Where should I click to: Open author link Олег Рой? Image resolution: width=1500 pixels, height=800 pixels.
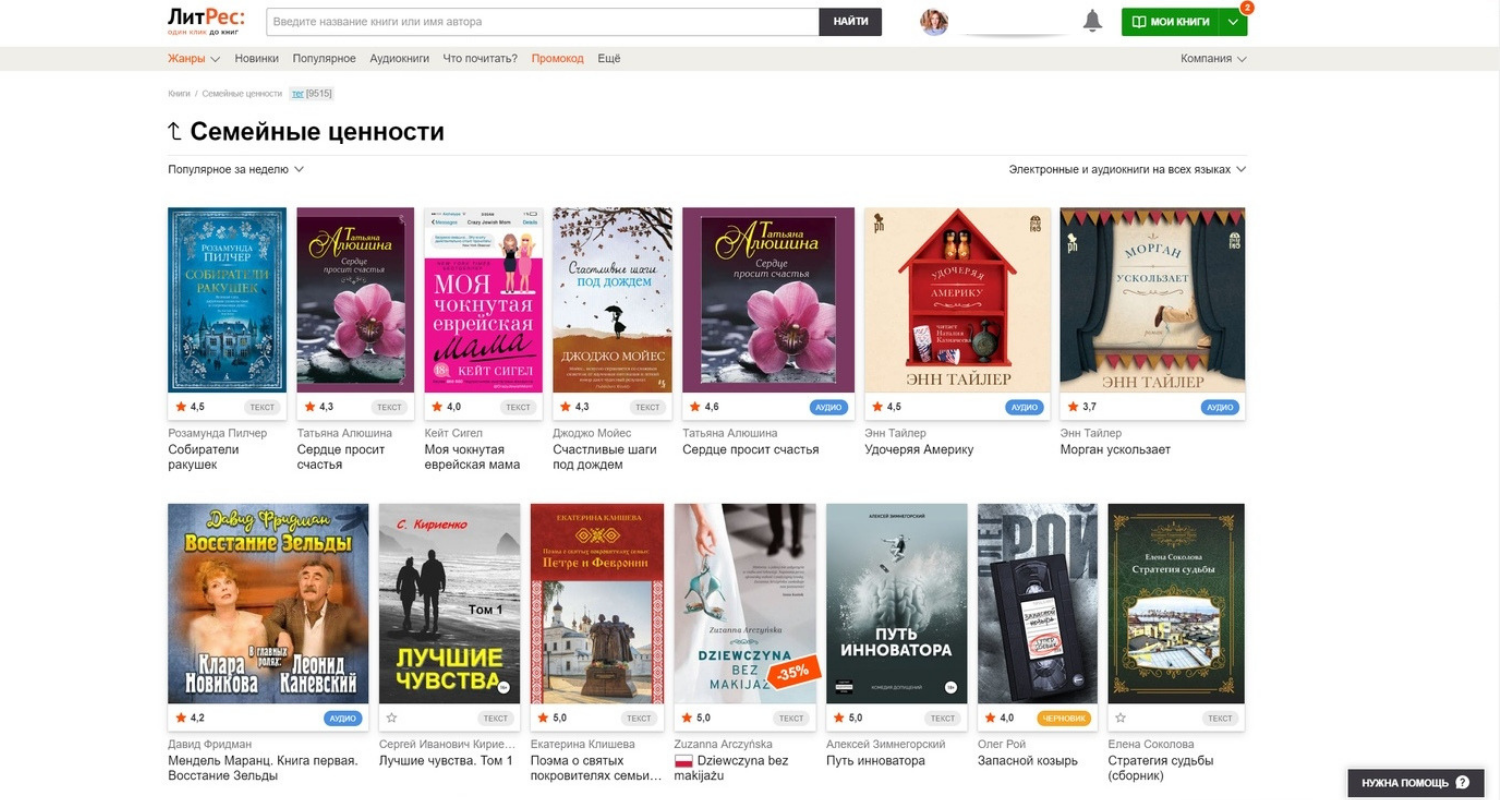tap(1002, 744)
